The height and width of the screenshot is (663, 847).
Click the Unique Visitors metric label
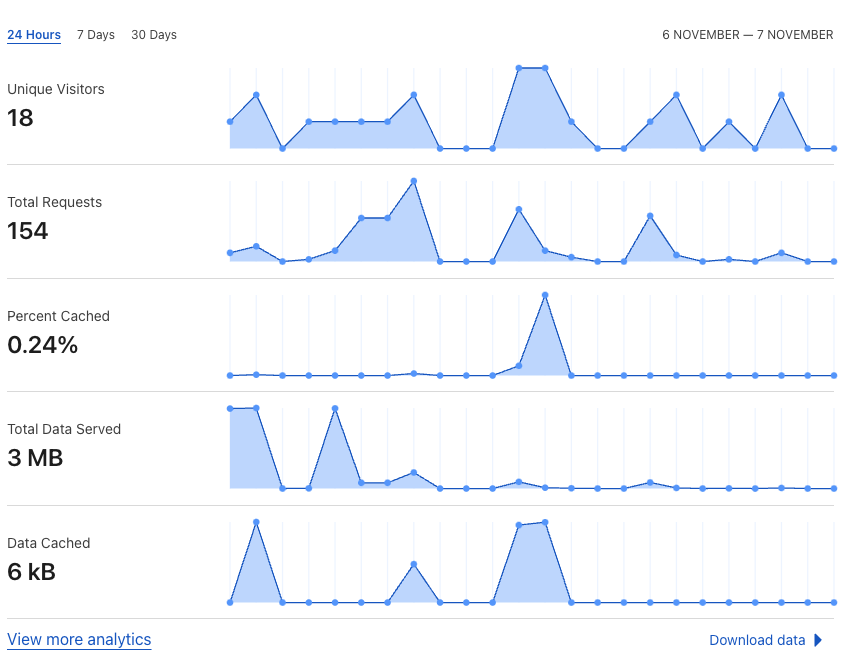tap(56, 89)
